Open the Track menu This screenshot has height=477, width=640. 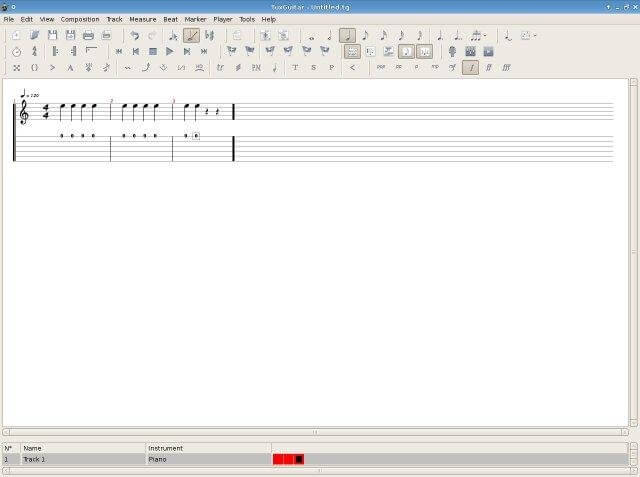pos(114,19)
